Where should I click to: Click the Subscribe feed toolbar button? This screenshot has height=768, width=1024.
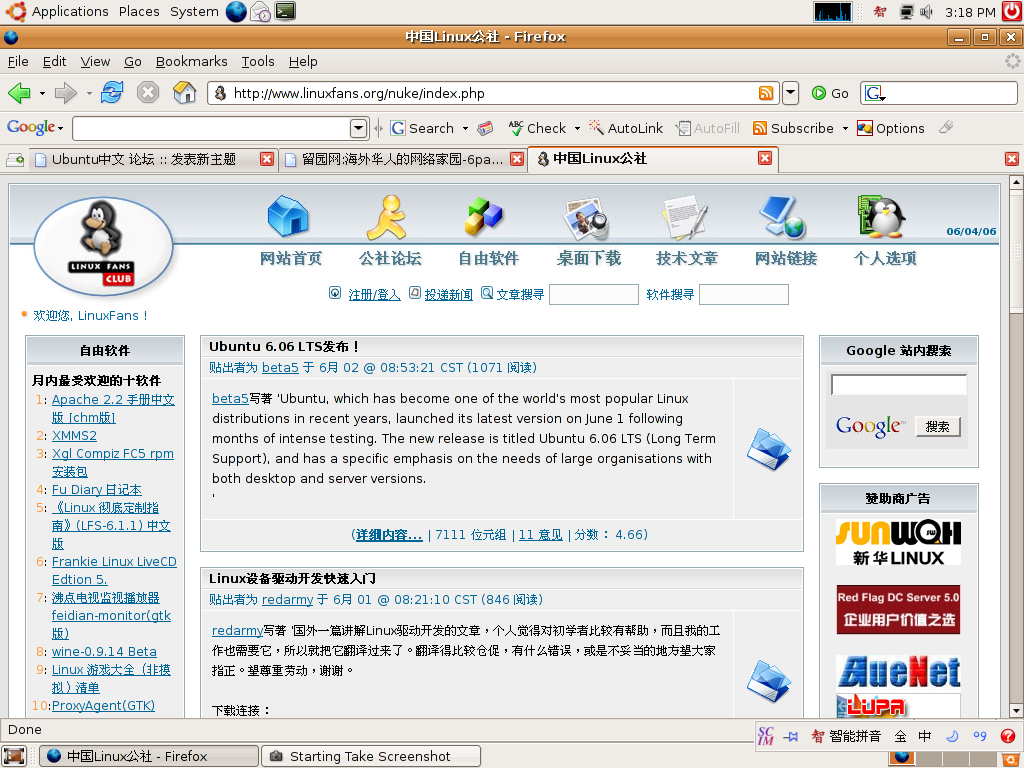793,128
